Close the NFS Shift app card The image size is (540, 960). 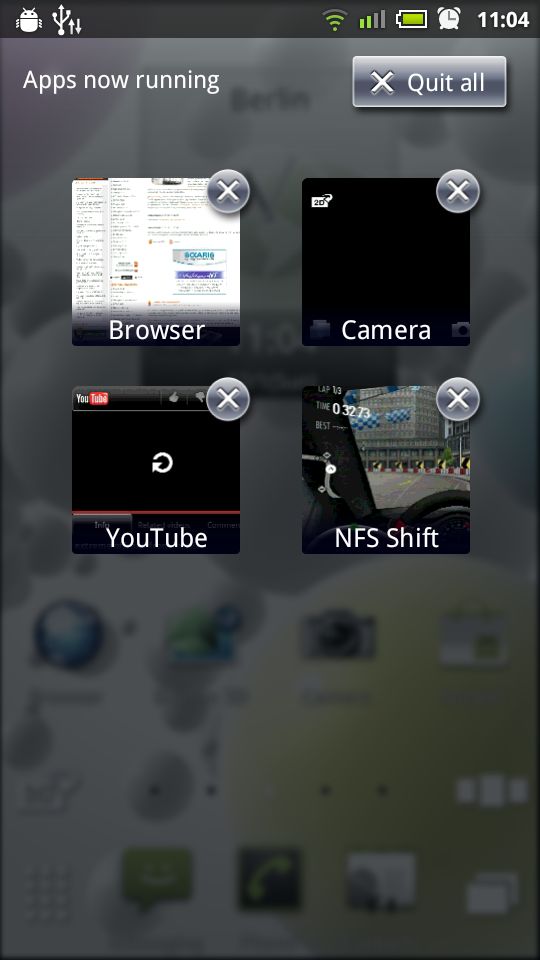point(458,399)
